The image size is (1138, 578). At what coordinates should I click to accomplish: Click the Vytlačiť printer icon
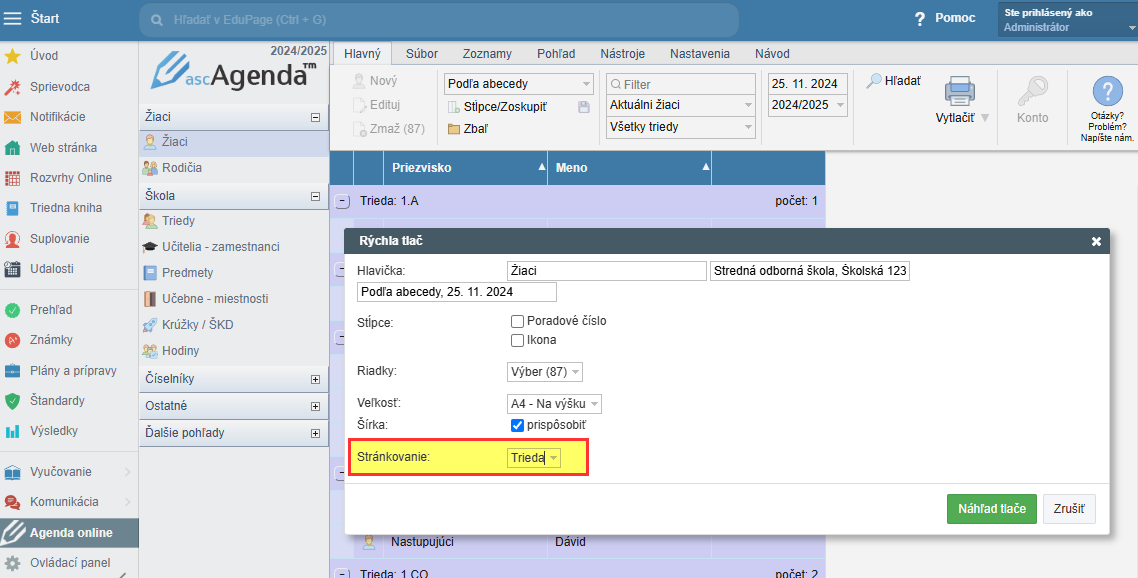(x=959, y=91)
